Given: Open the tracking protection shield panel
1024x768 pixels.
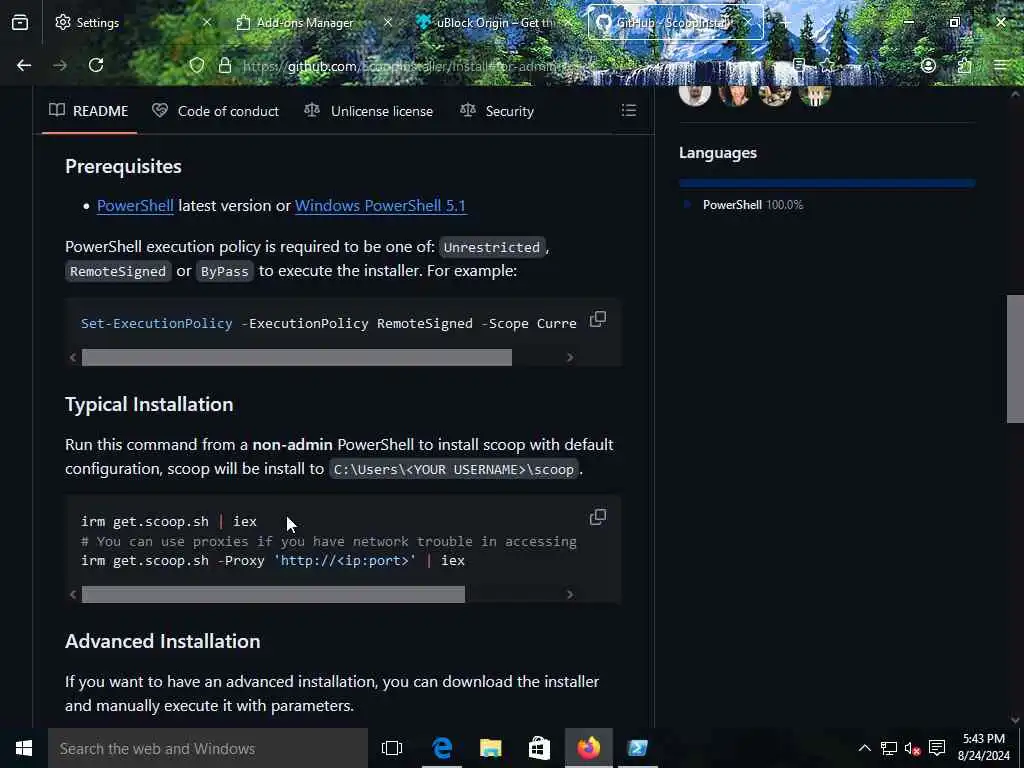Looking at the screenshot, I should (x=197, y=65).
